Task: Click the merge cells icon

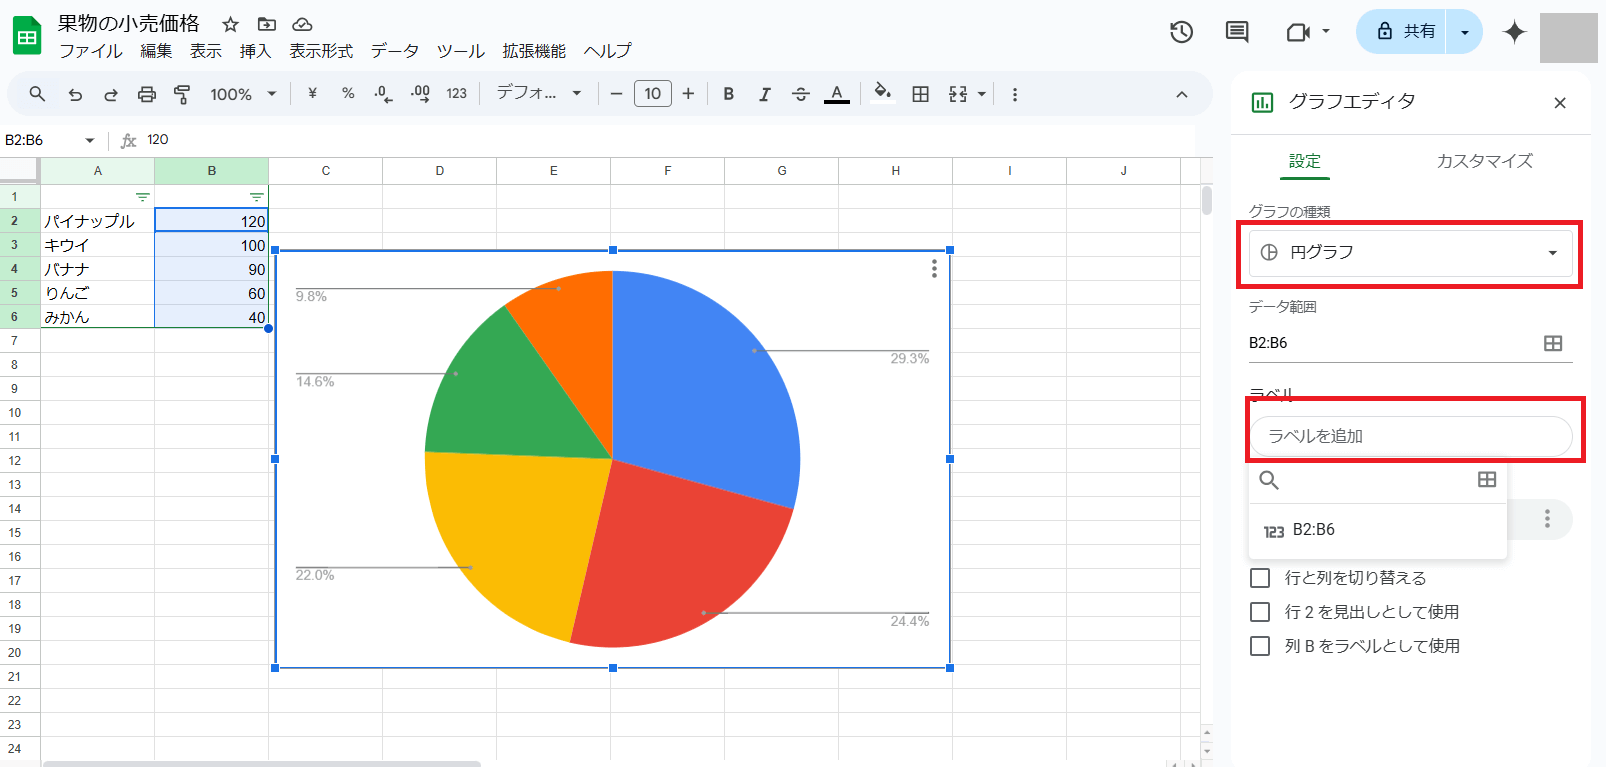Action: [x=958, y=94]
